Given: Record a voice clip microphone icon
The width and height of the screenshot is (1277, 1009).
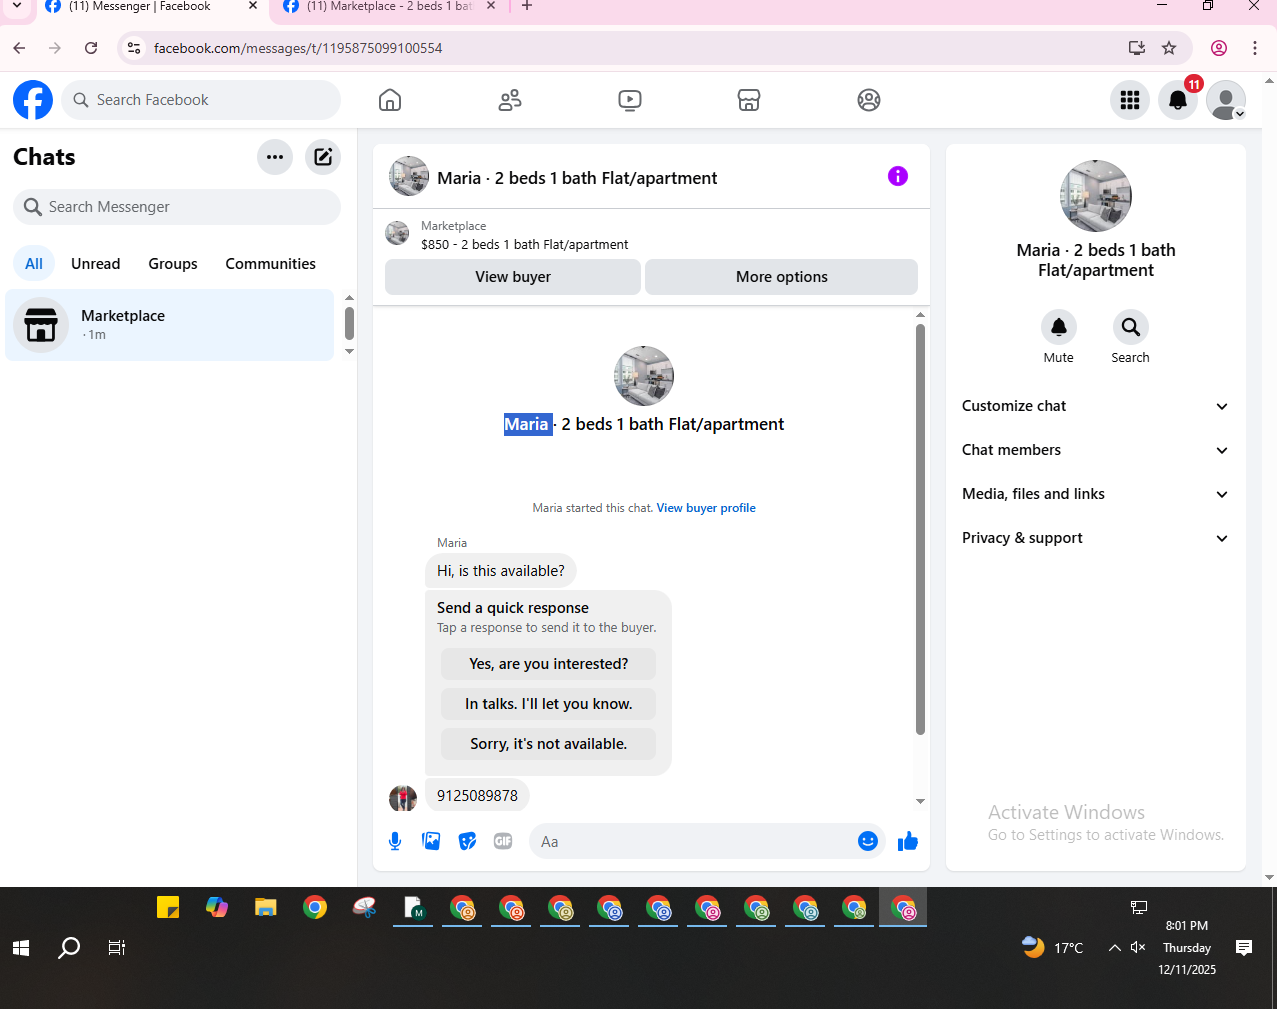Looking at the screenshot, I should (x=395, y=841).
